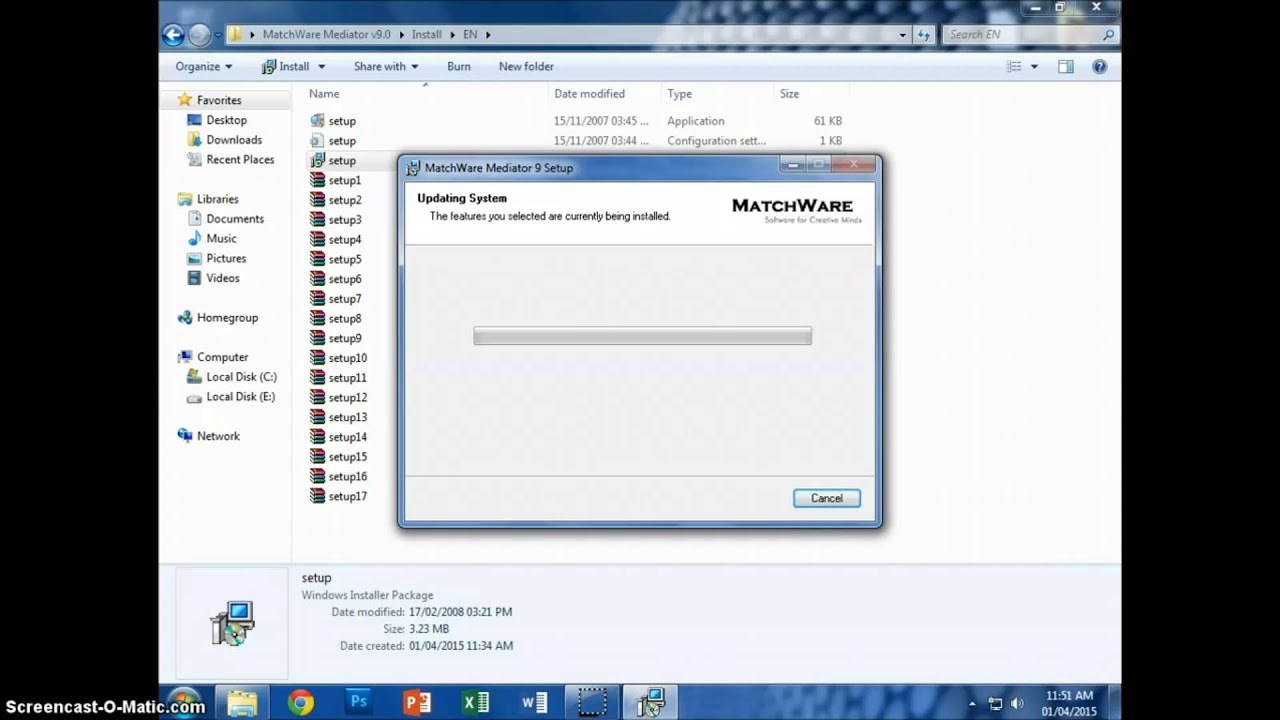Sort files by Type column header
Image resolution: width=1280 pixels, height=720 pixels.
680,94
